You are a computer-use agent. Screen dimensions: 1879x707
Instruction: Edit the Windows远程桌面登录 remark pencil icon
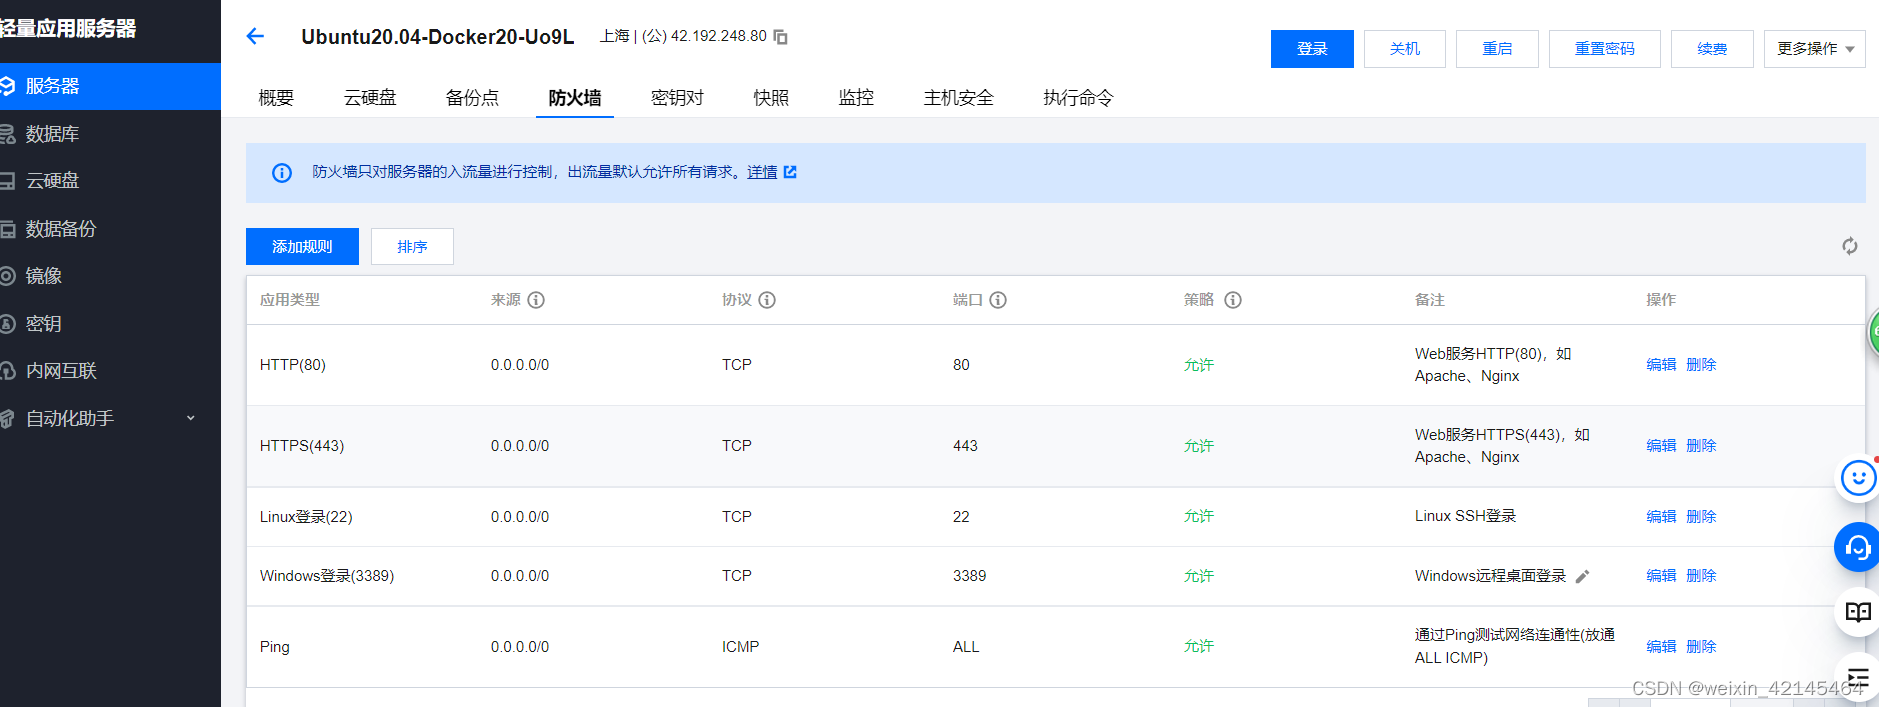1582,577
